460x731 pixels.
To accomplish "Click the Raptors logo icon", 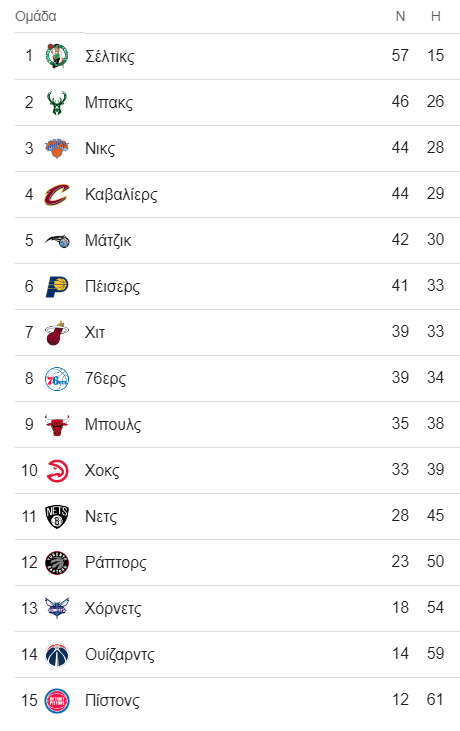I will click(x=57, y=563).
